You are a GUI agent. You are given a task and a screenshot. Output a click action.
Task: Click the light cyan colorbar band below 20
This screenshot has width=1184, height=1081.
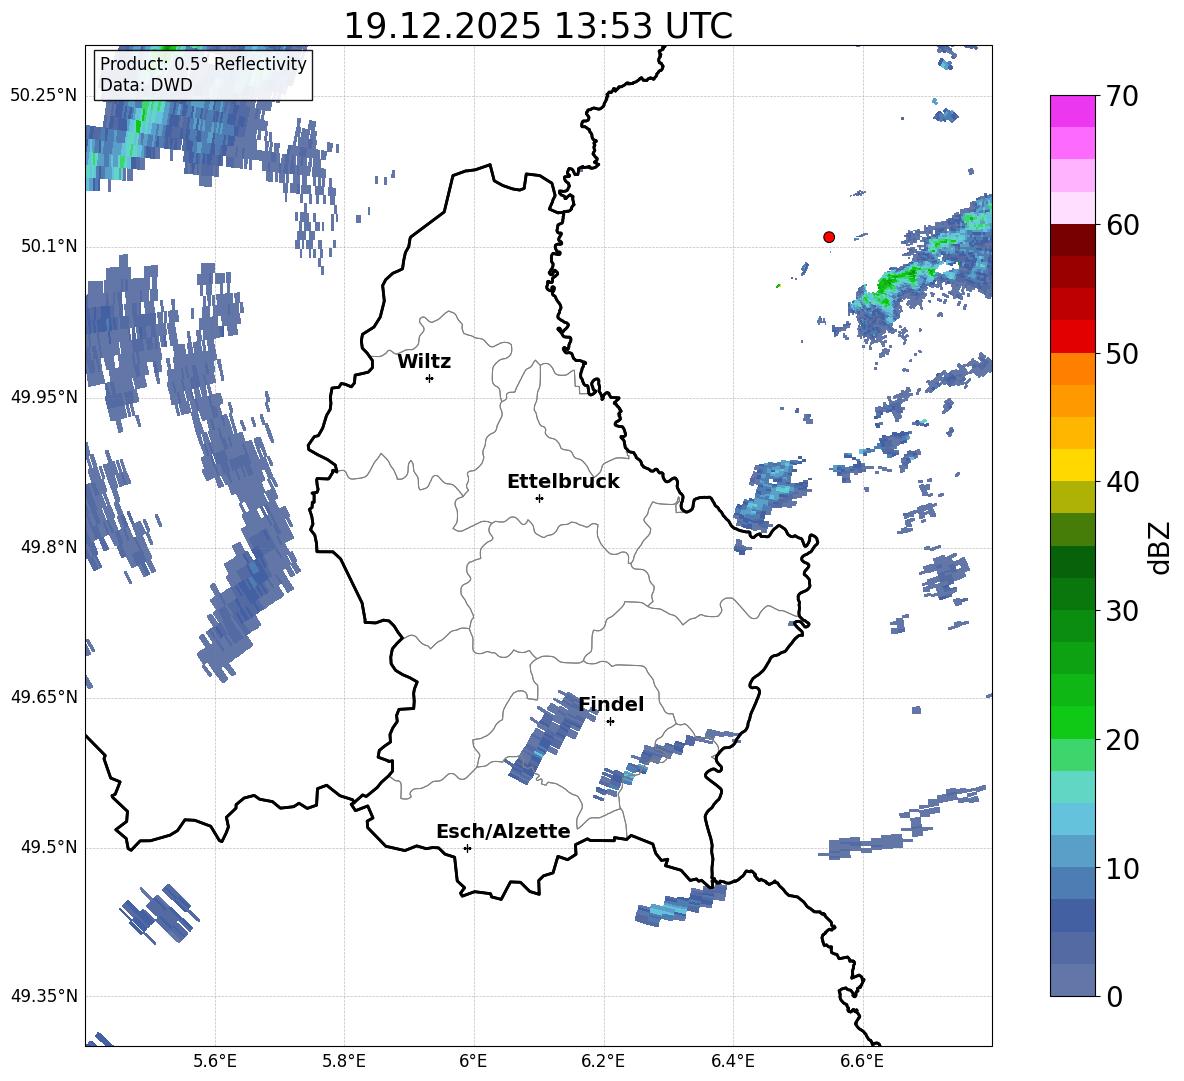(1072, 787)
